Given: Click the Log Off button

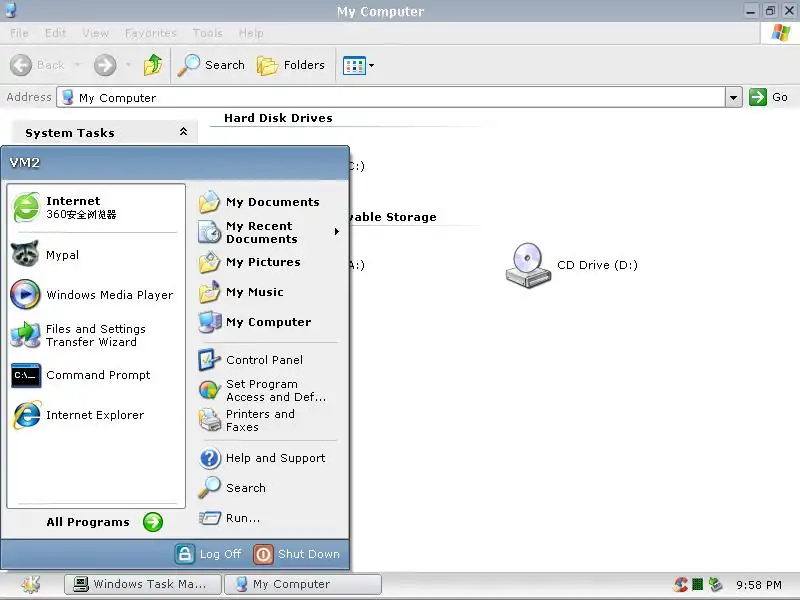Looking at the screenshot, I should click(208, 554).
